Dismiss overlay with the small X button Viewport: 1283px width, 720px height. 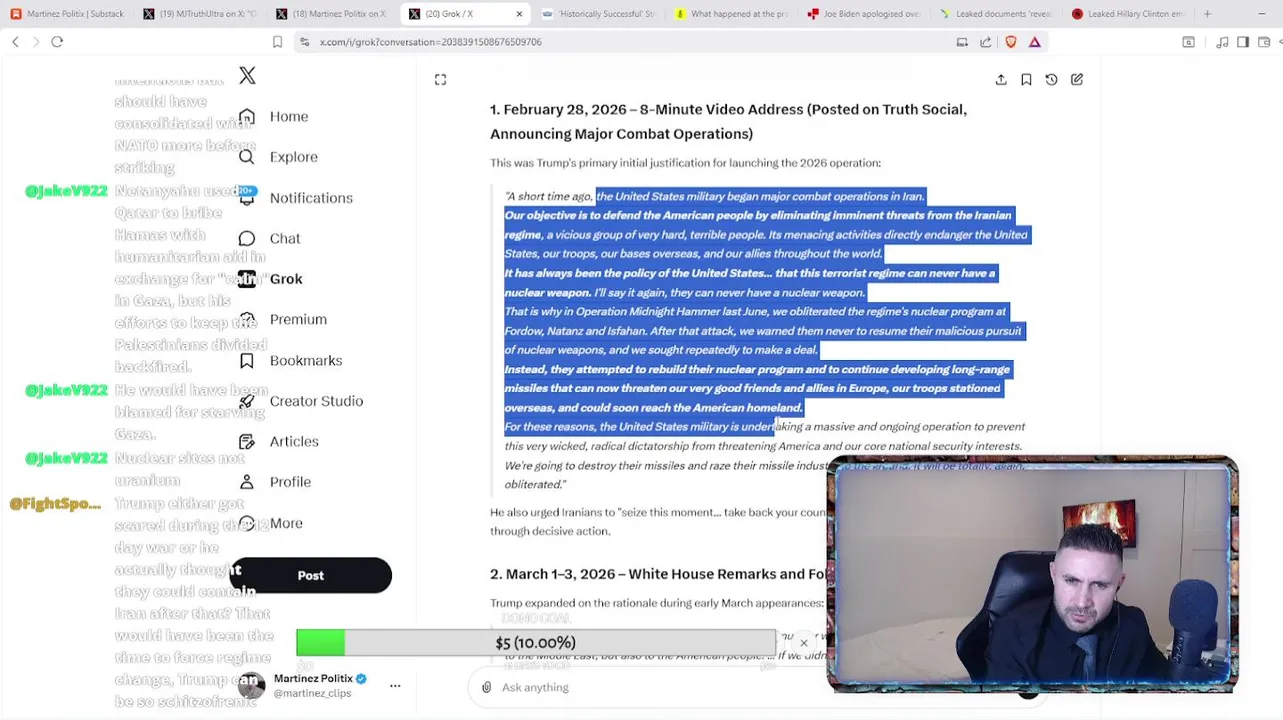[803, 643]
